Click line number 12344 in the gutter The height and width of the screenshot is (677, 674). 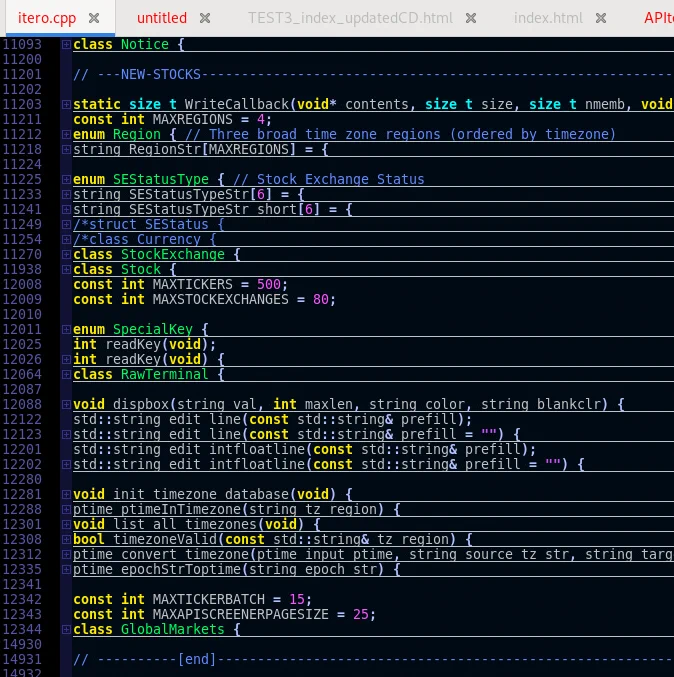(22, 630)
